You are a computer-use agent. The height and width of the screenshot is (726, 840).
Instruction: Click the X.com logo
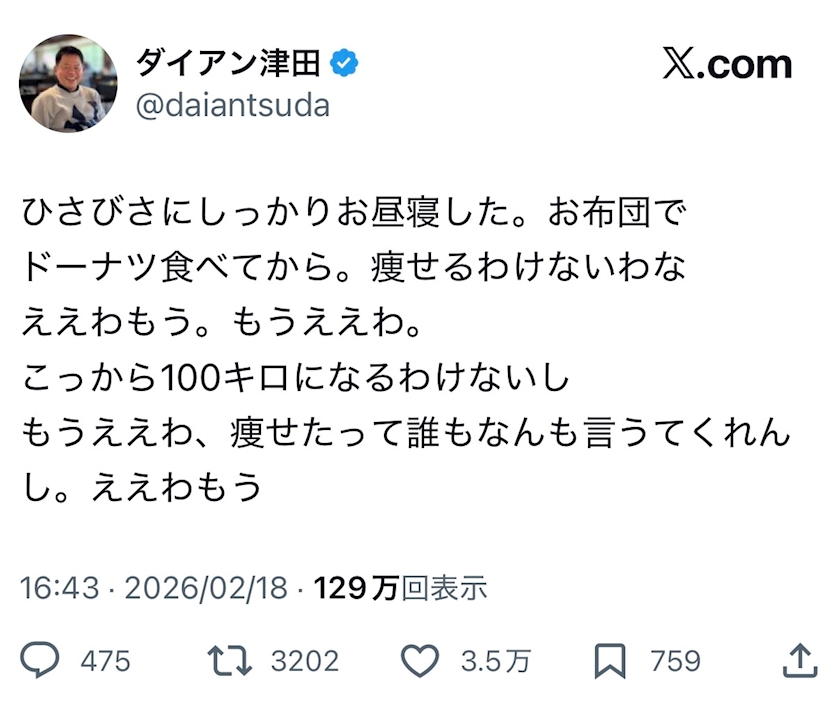click(x=727, y=65)
